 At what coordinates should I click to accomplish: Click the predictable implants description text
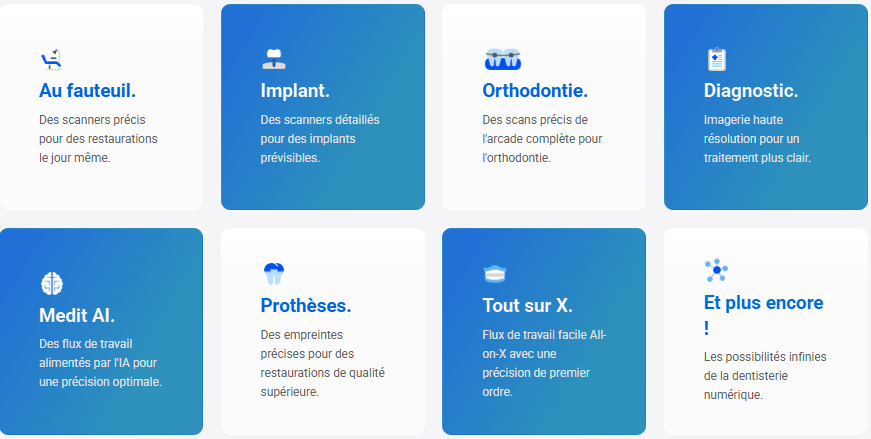click(x=319, y=138)
